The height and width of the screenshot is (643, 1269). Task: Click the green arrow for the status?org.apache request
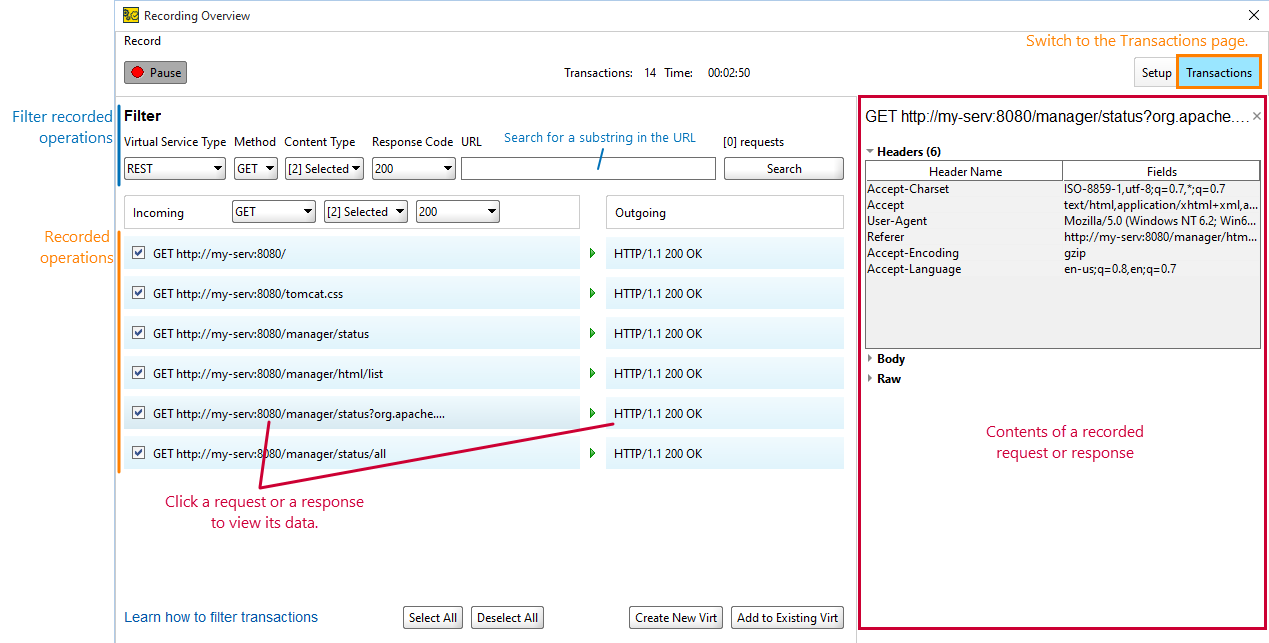pyautogui.click(x=592, y=413)
